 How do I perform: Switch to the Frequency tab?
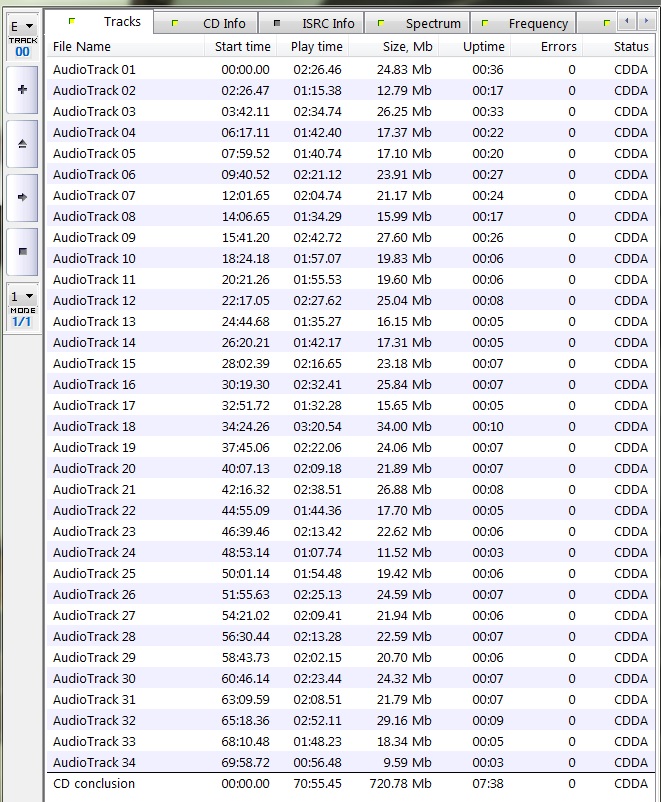point(537,23)
